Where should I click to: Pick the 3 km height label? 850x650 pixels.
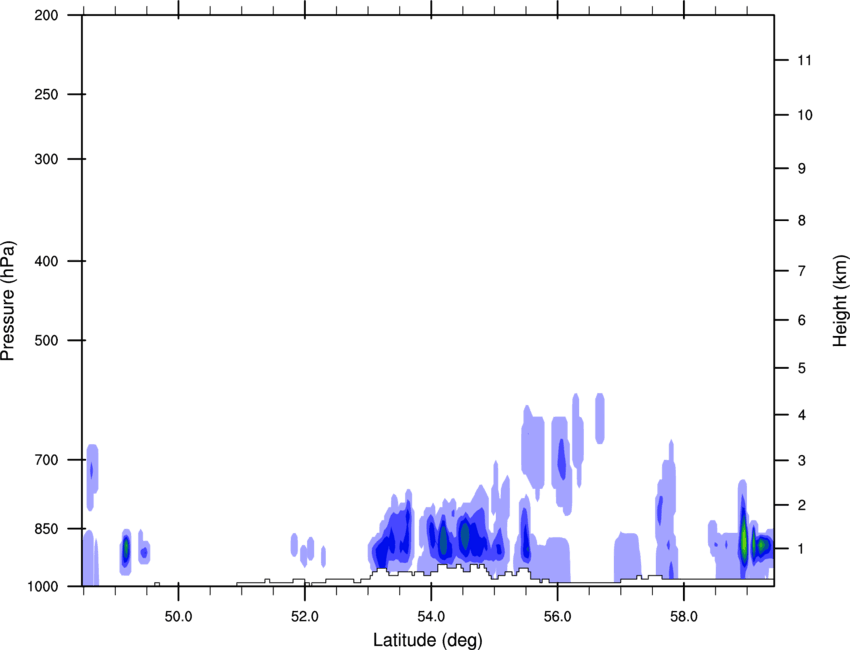click(802, 461)
